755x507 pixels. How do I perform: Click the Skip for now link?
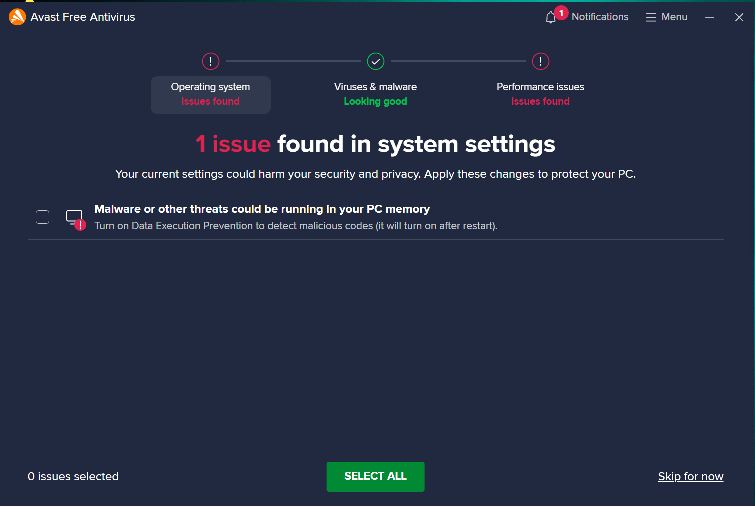point(690,477)
